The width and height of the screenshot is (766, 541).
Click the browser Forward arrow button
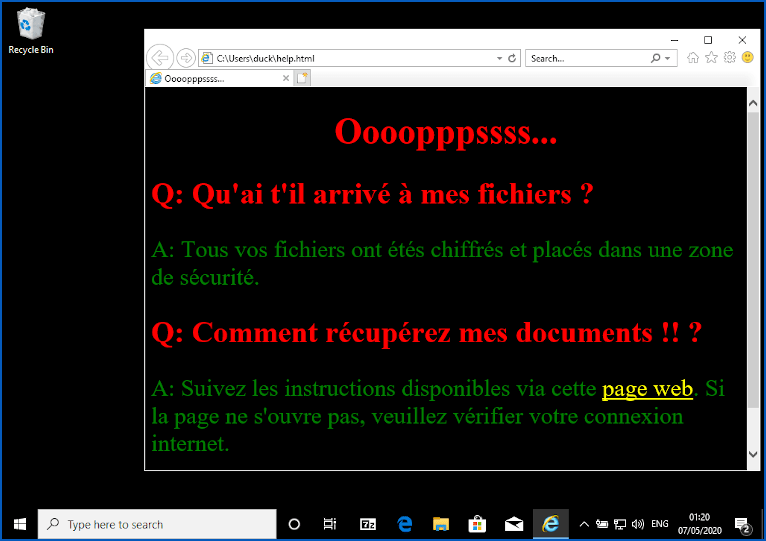(185, 58)
